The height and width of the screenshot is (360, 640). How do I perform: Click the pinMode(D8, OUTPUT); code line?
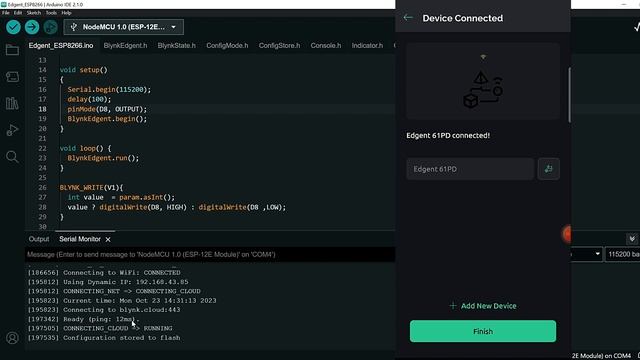pos(107,109)
